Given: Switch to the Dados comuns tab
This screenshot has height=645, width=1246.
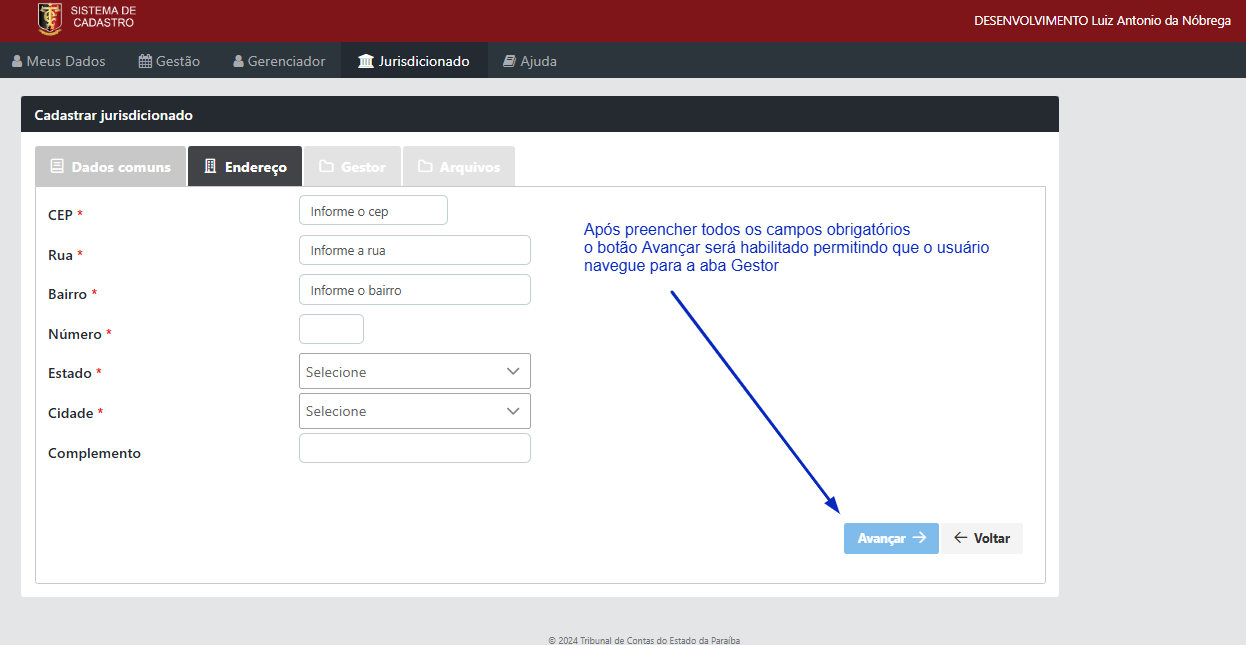Looking at the screenshot, I should pos(110,167).
